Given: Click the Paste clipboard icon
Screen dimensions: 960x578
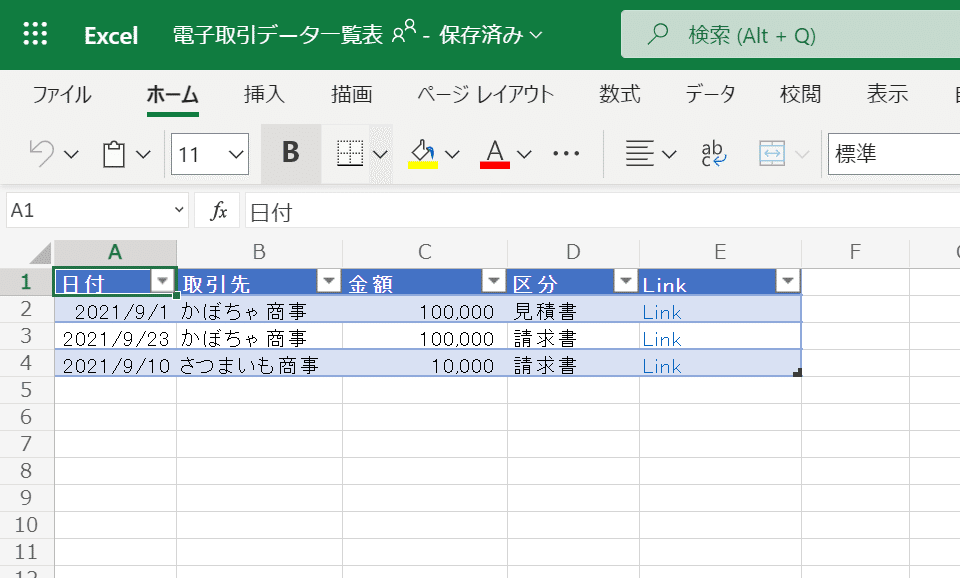Looking at the screenshot, I should click(x=114, y=154).
